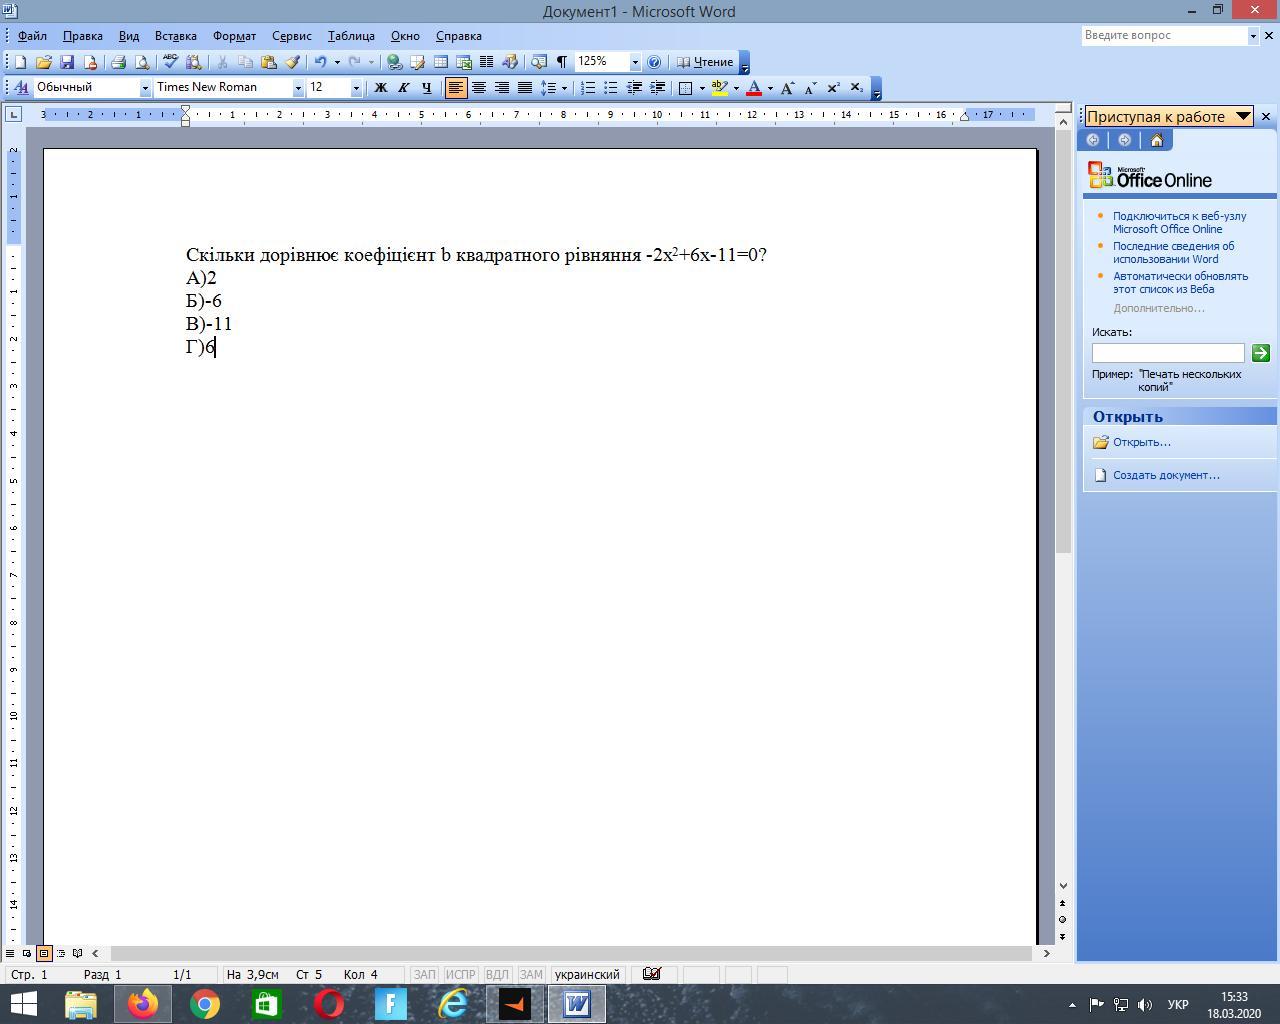
Task: Toggle underline formatting (Ч)
Action: (x=426, y=88)
